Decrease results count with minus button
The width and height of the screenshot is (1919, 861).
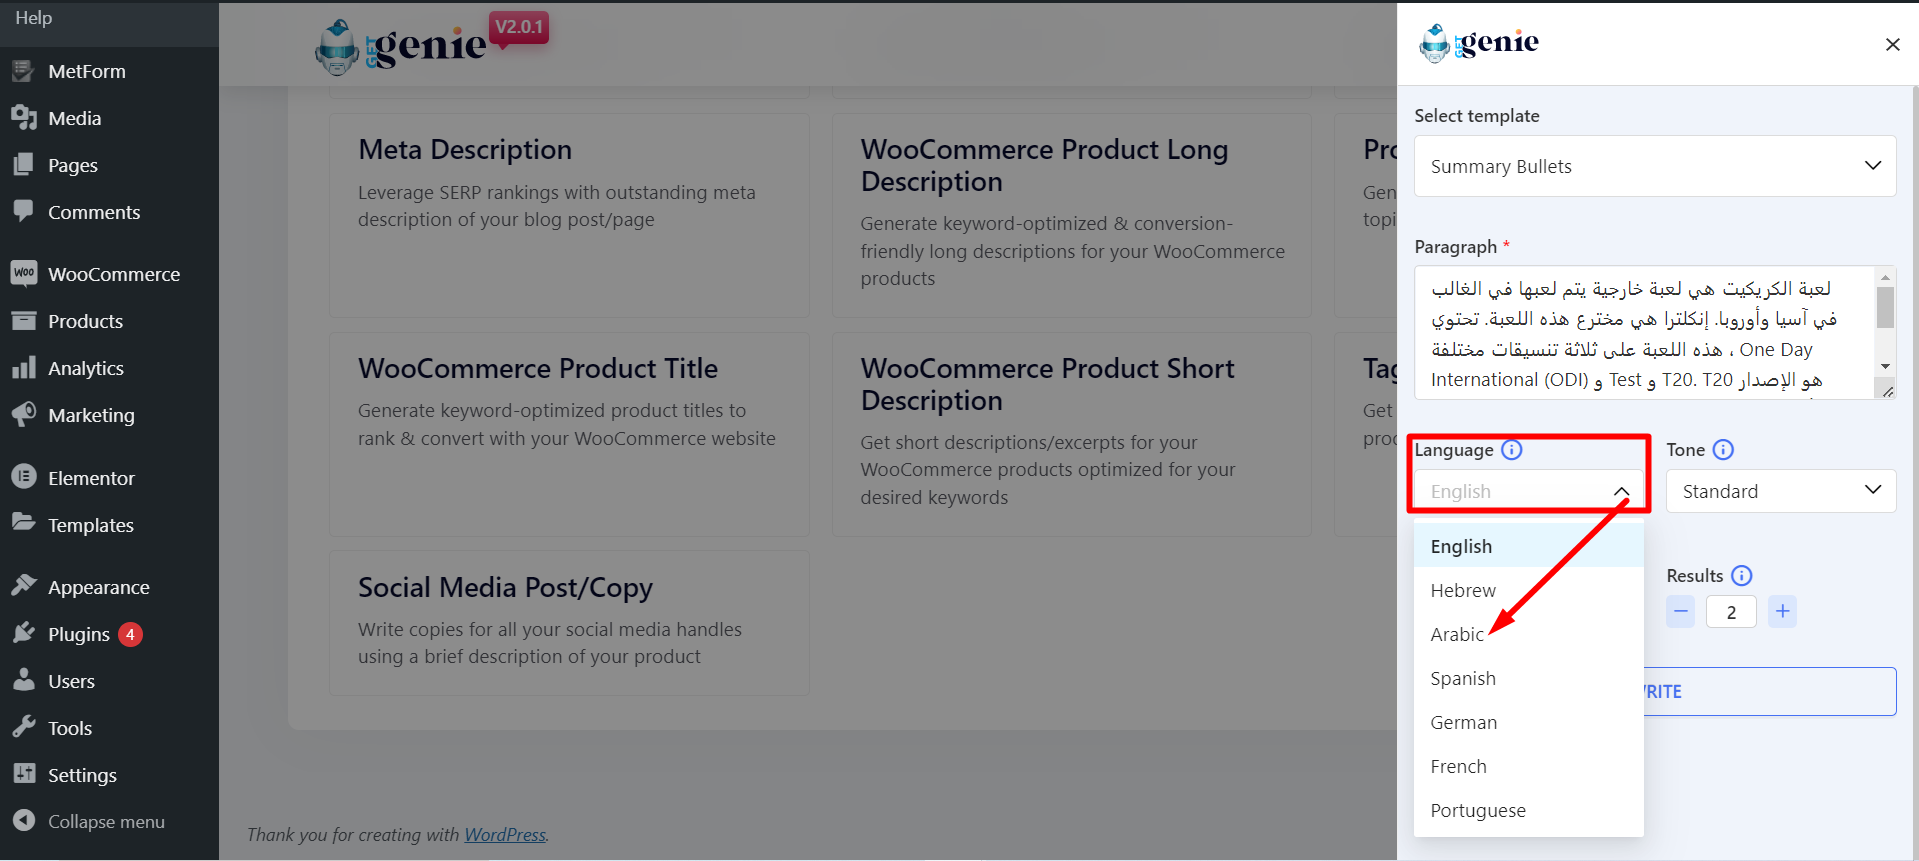tap(1680, 611)
